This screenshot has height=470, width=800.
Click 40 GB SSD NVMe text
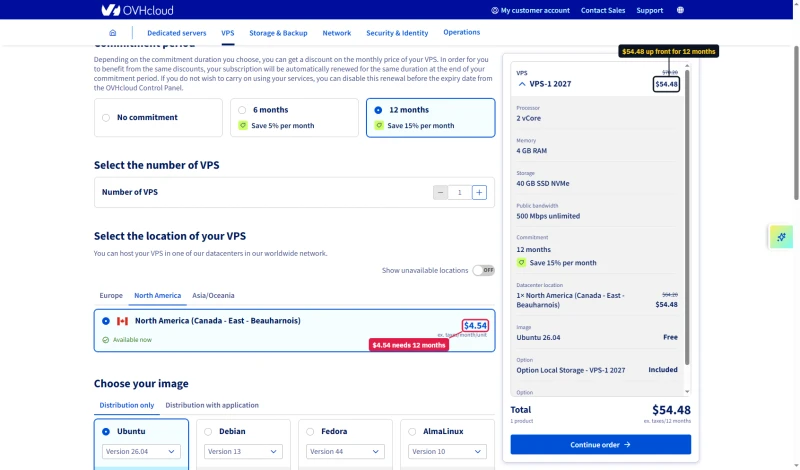(543, 184)
